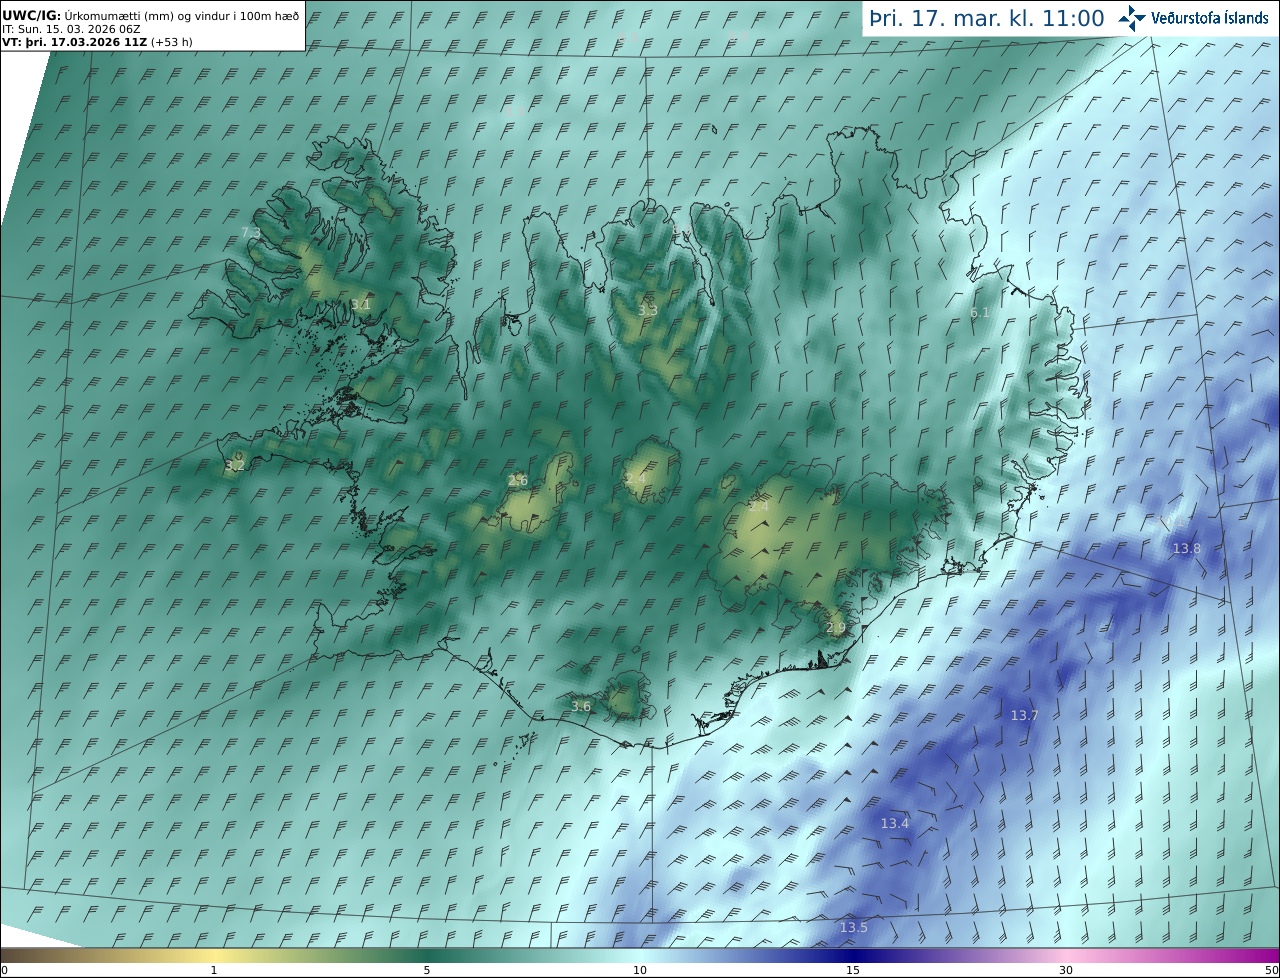Screen dimensions: 1280x978
Task: Click the Veðurstofa Íslands logo symbol
Action: [1133, 18]
